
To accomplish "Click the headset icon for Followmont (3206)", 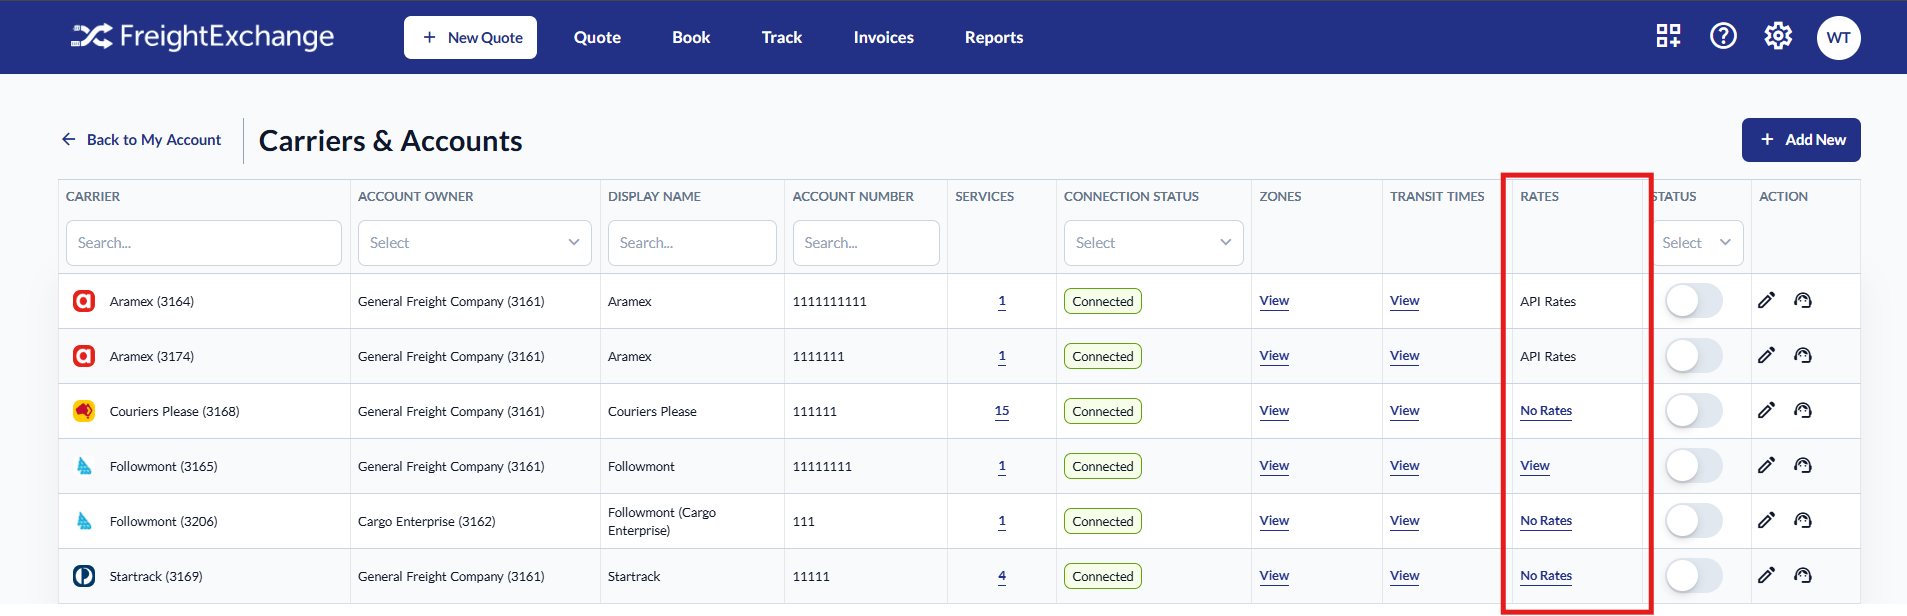I will pos(1803,520).
